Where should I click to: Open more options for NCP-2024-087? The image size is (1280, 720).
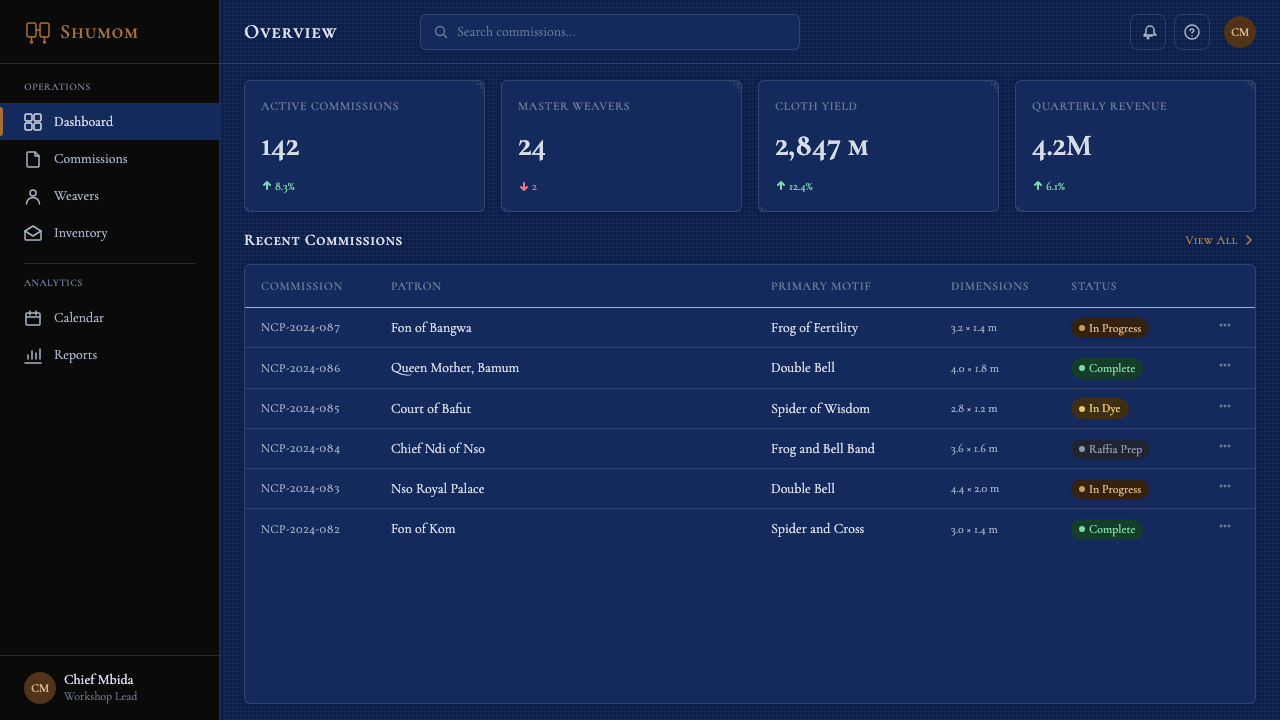[1225, 325]
